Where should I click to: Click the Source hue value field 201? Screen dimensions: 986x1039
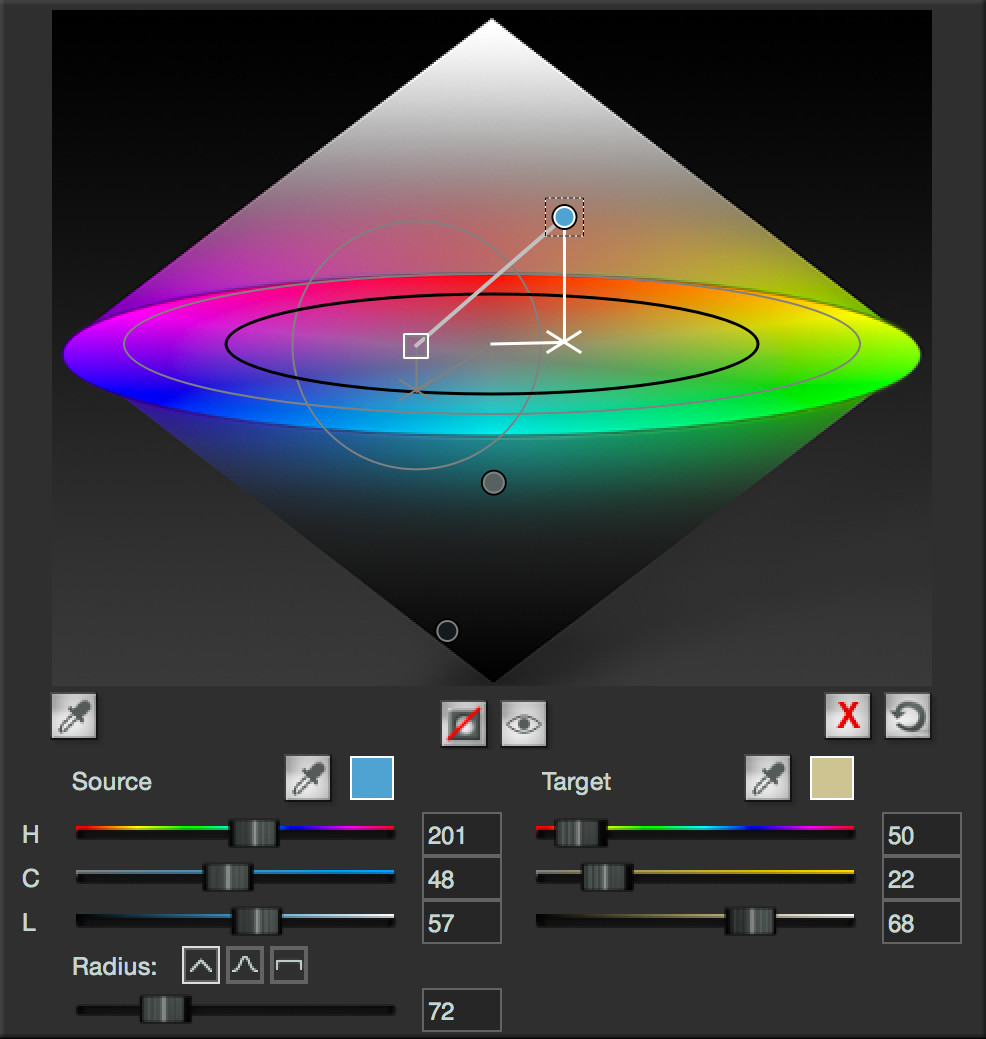(x=462, y=835)
